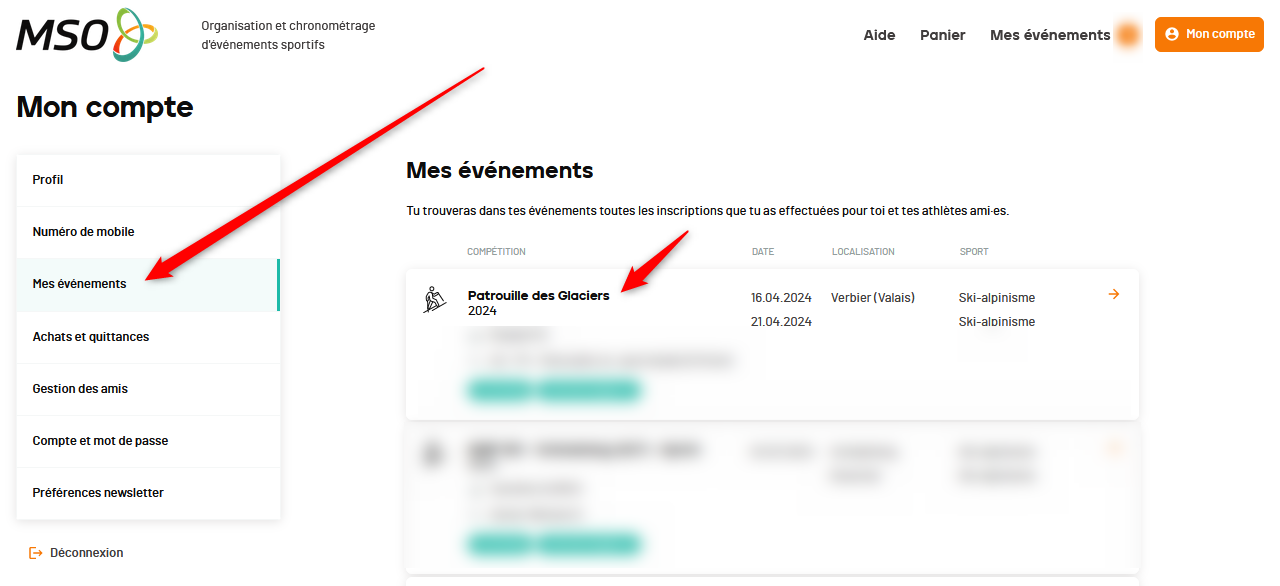This screenshot has height=586, width=1280.
Task: Select Profil in the account sidebar
Action: [x=48, y=180]
